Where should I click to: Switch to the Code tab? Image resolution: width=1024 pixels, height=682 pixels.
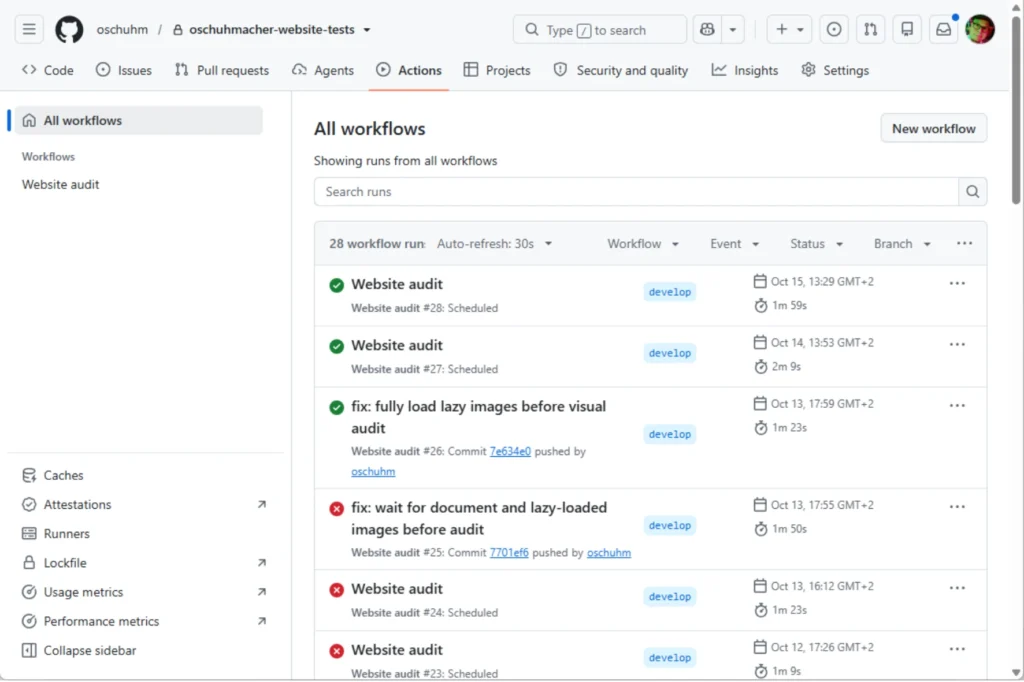point(48,70)
